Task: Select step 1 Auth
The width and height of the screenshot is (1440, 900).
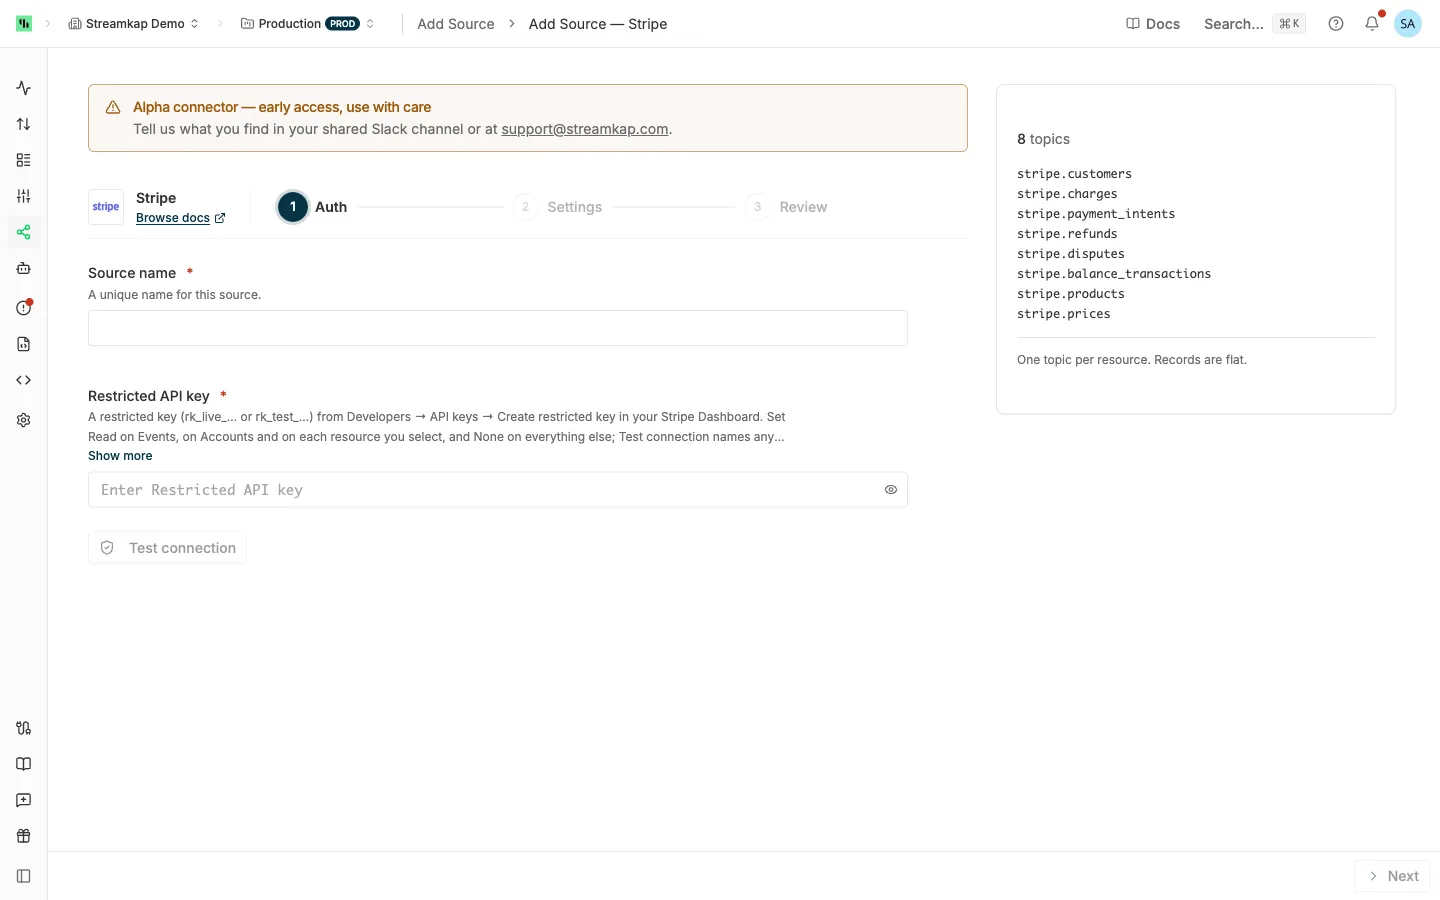Action: click(x=312, y=207)
